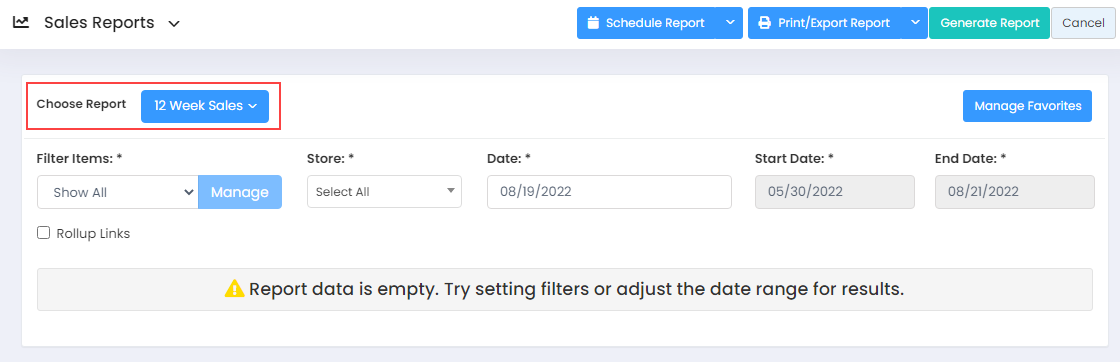Viewport: 1120px width, 362px height.
Task: Click the Schedule Report button
Action: click(x=646, y=23)
